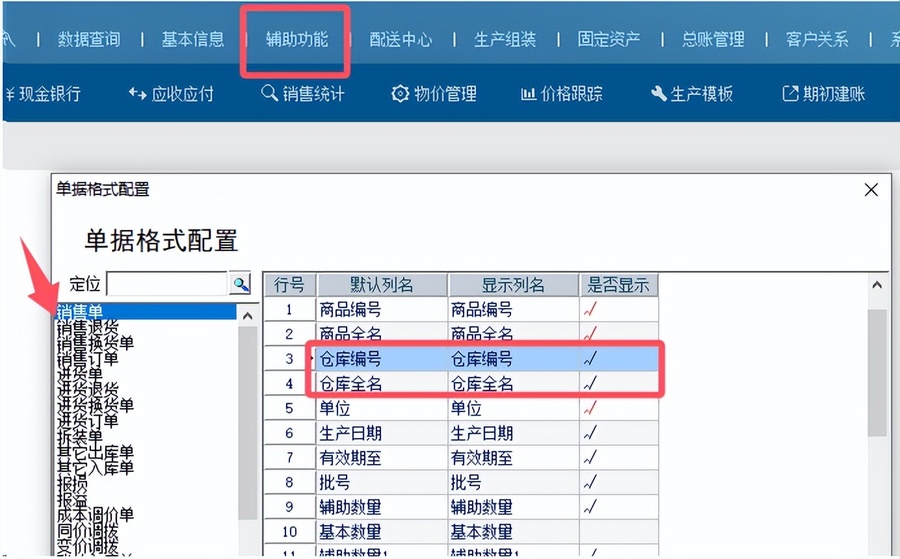The width and height of the screenshot is (900, 559).
Task: Select 报损 in the document list
Action: coord(72,483)
